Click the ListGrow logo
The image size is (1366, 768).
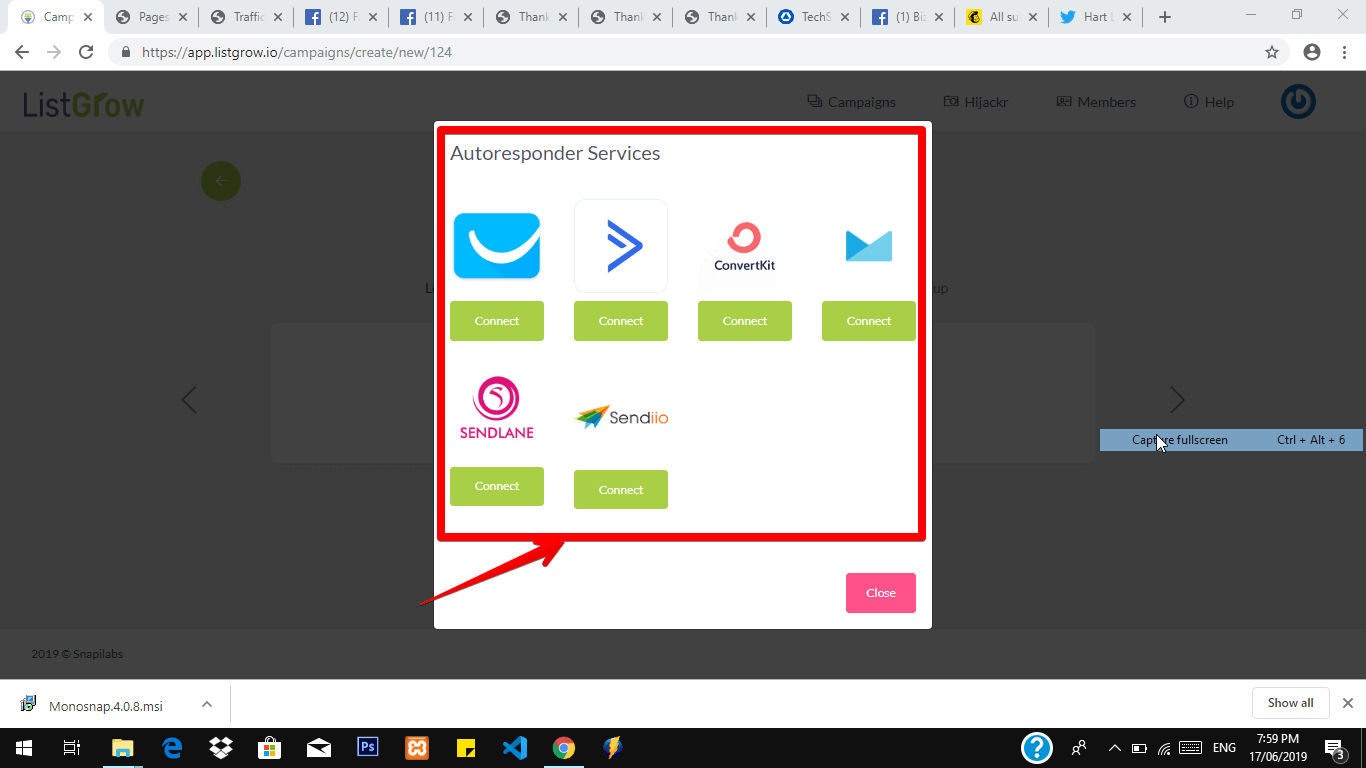84,104
